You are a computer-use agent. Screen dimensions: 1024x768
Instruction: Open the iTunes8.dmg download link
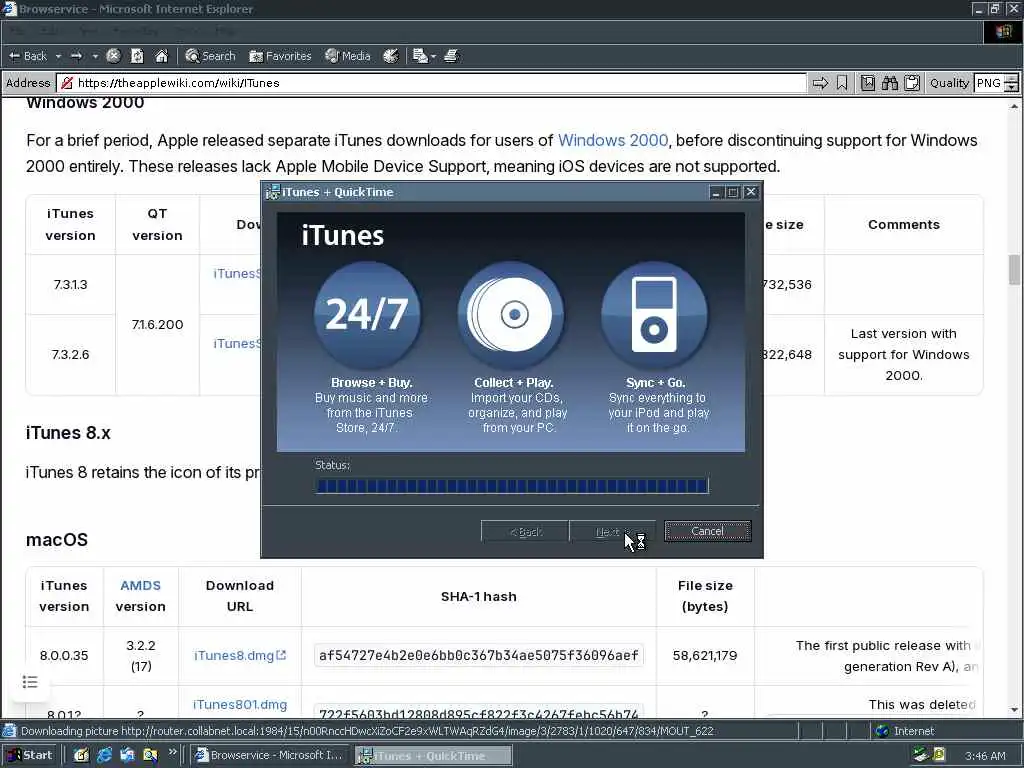[x=240, y=655]
